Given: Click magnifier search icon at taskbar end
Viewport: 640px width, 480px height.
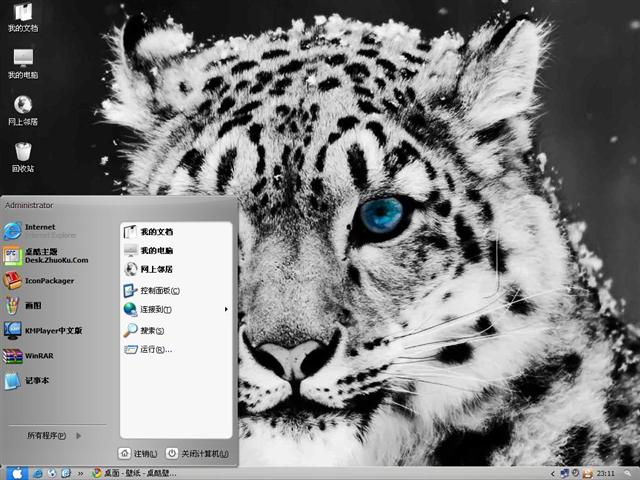Looking at the screenshot, I should point(629,473).
